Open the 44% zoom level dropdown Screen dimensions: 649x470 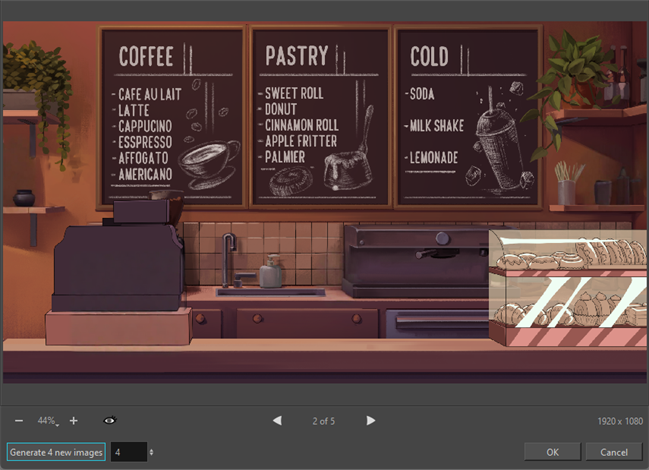click(x=48, y=421)
